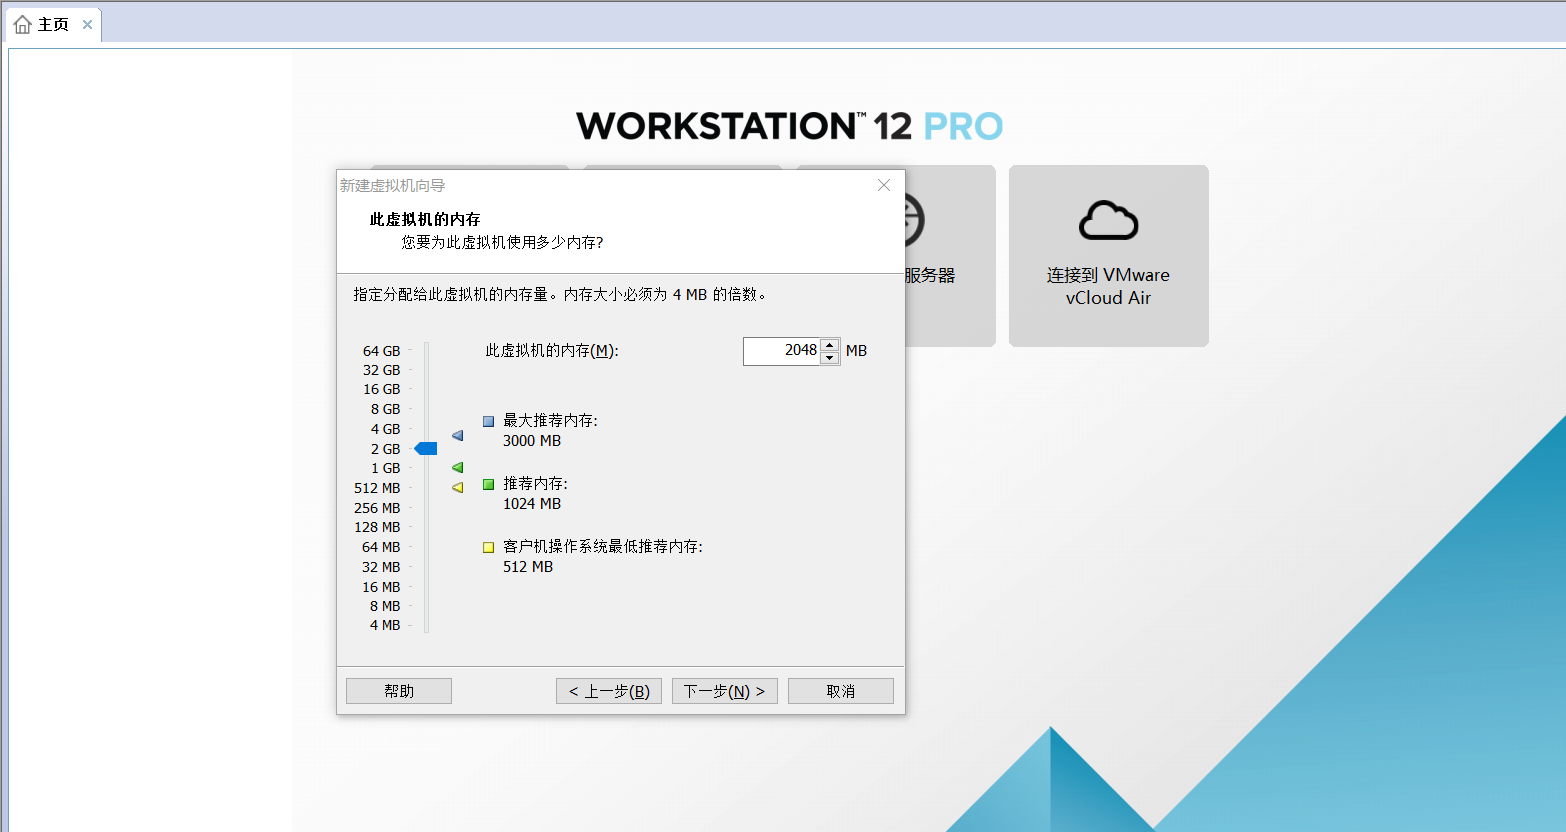Click the 128 MB slider label
Screen dimensions: 1566x832
click(x=377, y=527)
